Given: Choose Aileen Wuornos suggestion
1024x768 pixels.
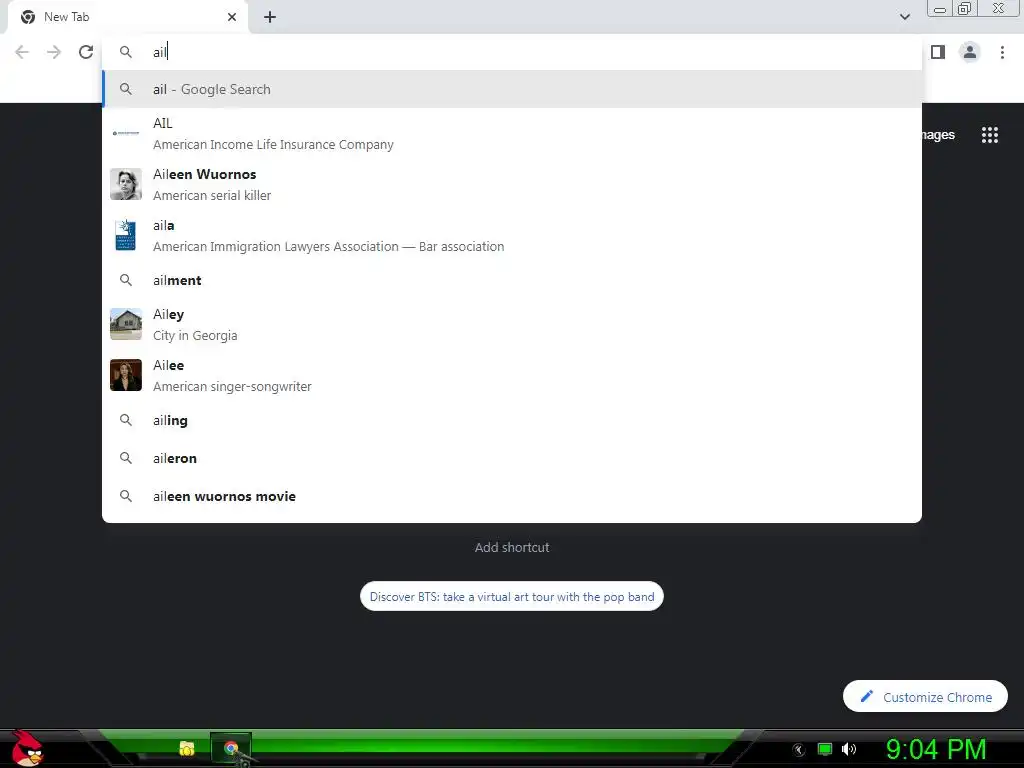Looking at the screenshot, I should (x=512, y=184).
